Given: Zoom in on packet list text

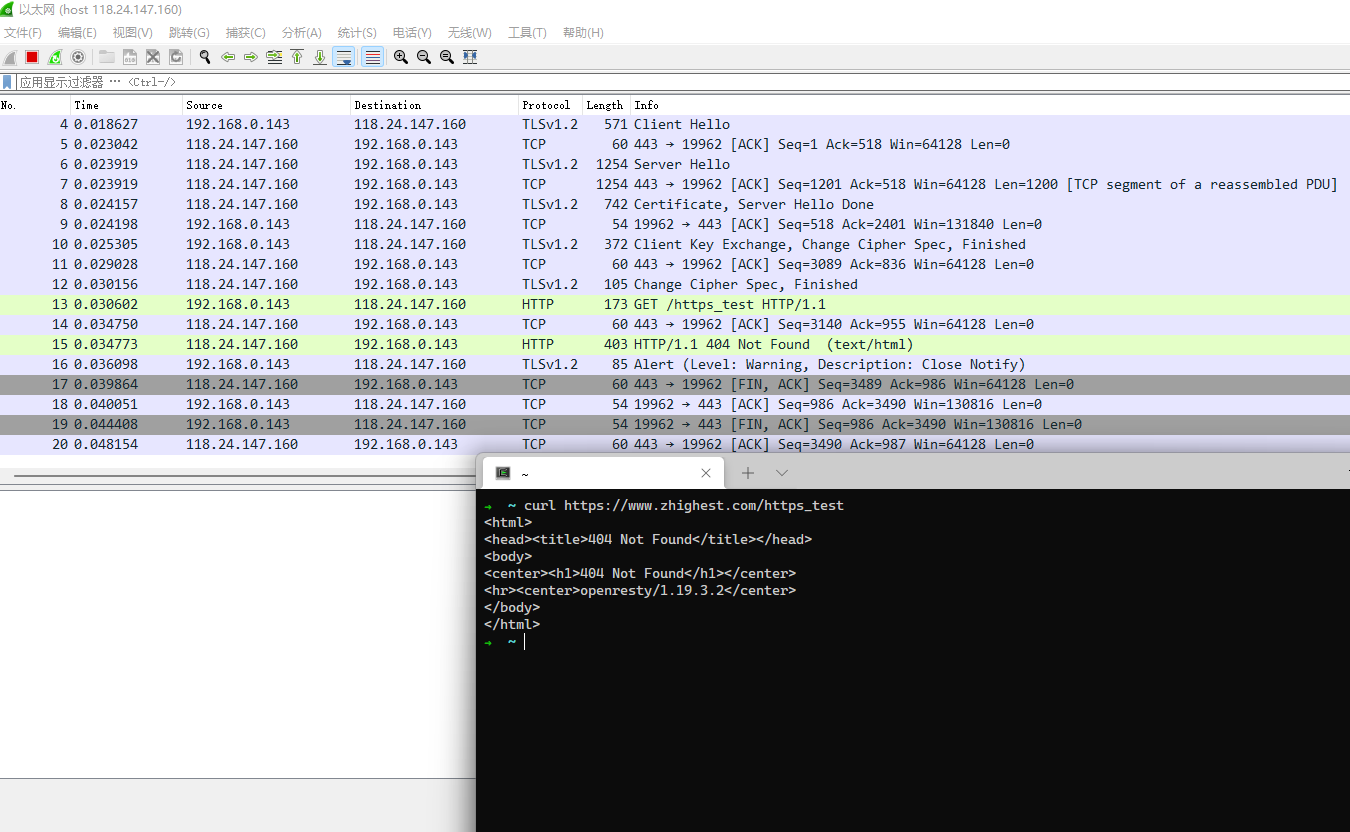Looking at the screenshot, I should point(401,57).
